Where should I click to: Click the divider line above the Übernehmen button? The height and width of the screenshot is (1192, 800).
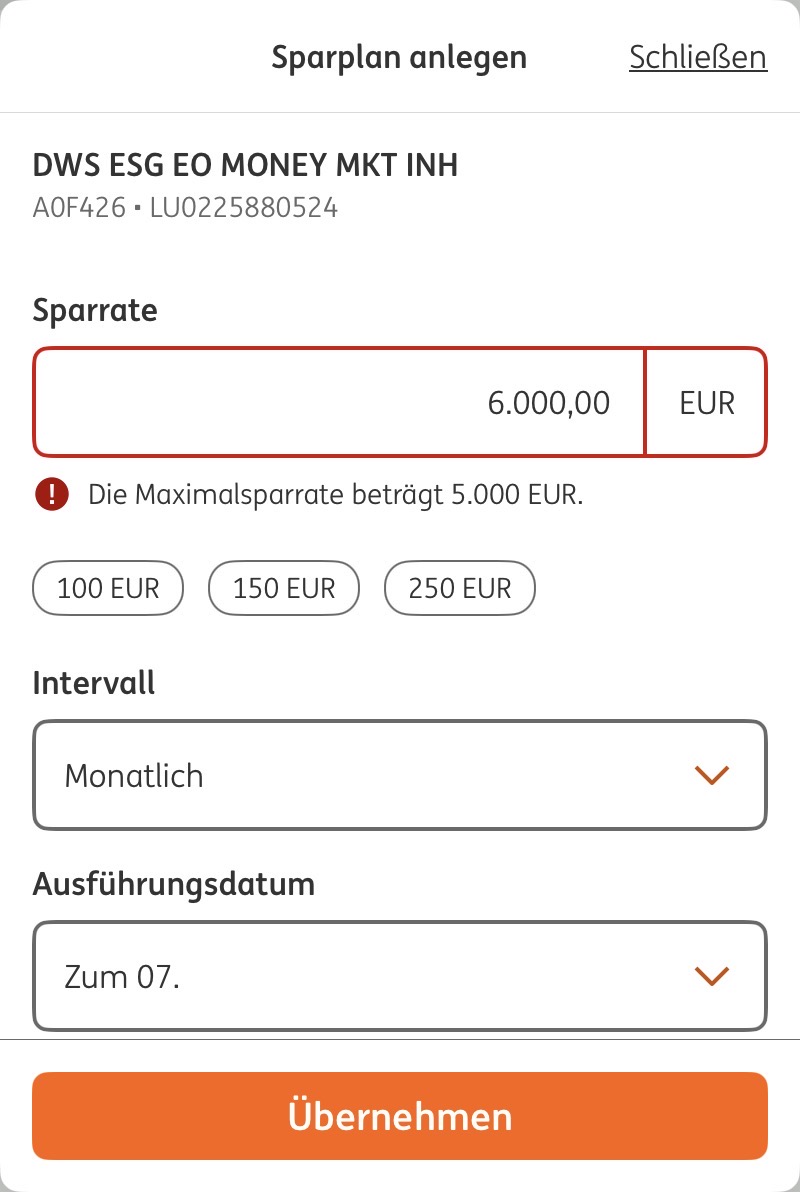coord(400,1040)
